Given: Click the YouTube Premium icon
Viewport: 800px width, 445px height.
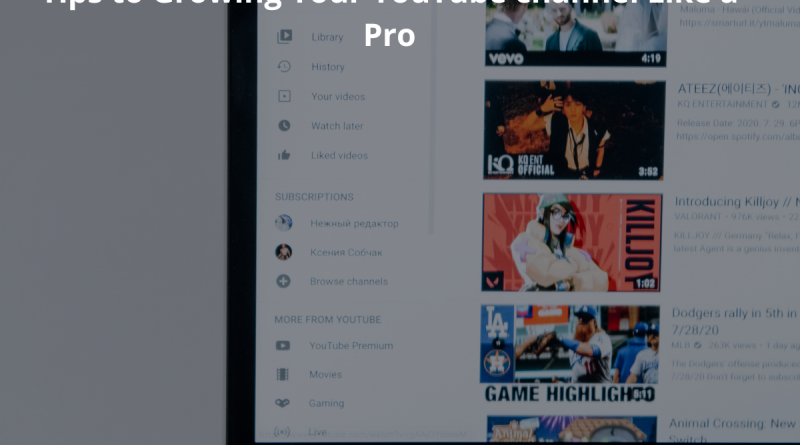Looking at the screenshot, I should [x=284, y=346].
